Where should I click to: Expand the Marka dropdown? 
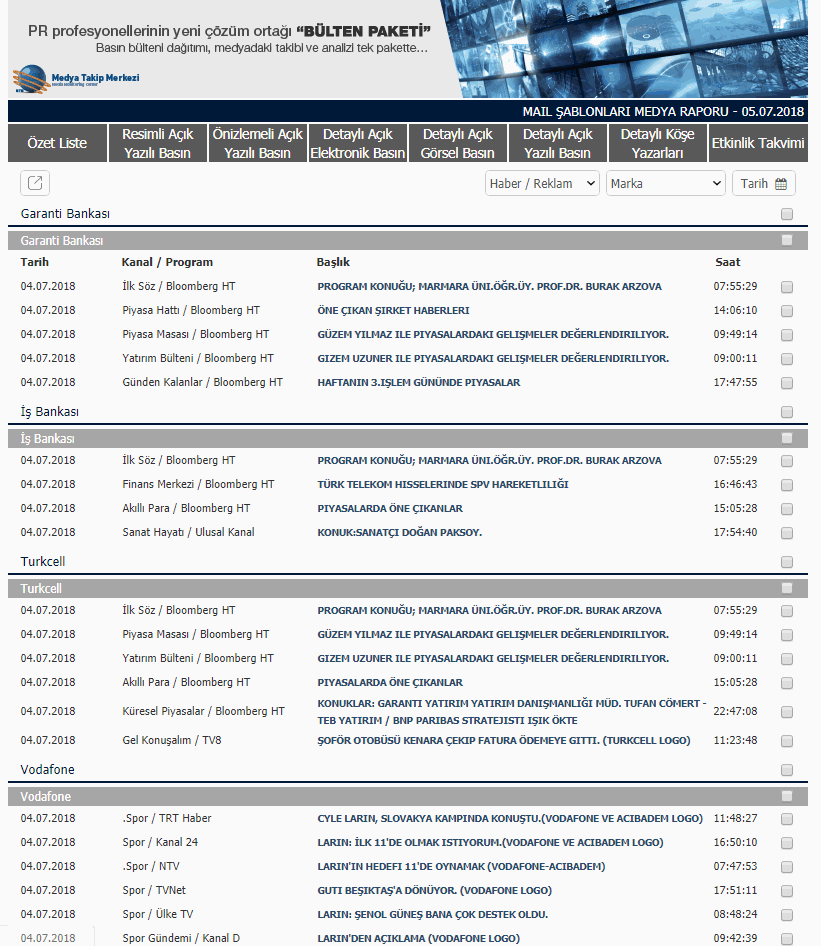pyautogui.click(x=665, y=183)
